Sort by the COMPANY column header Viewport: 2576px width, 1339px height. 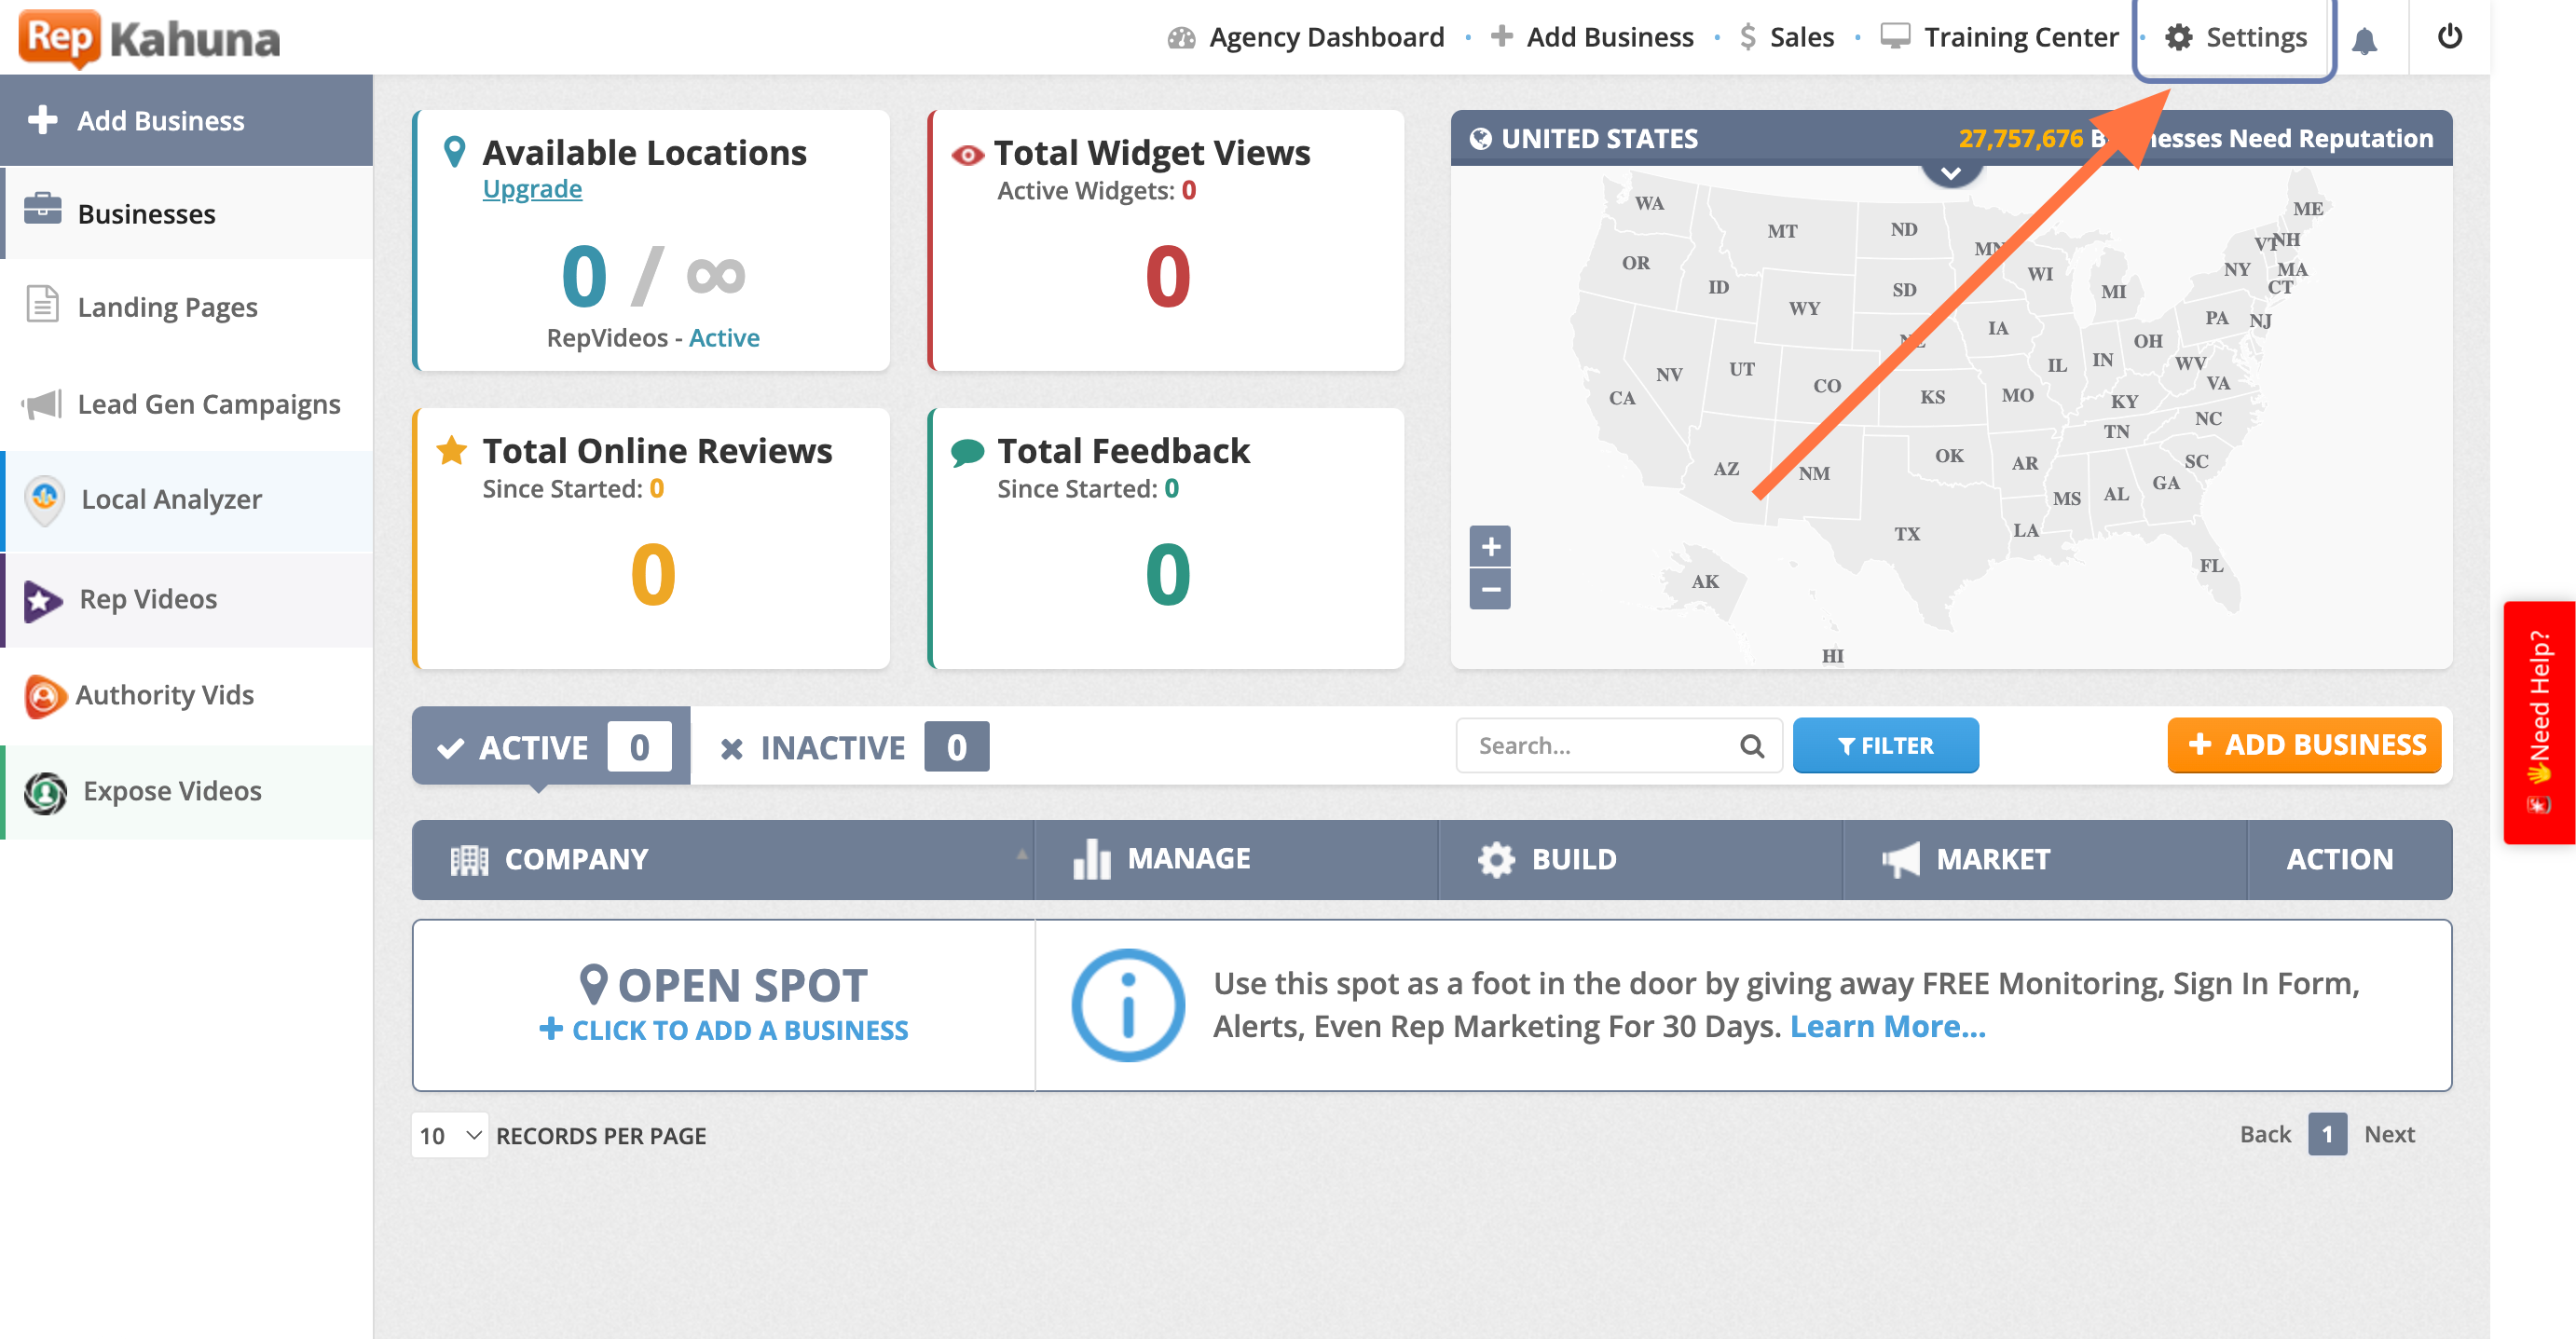point(576,859)
